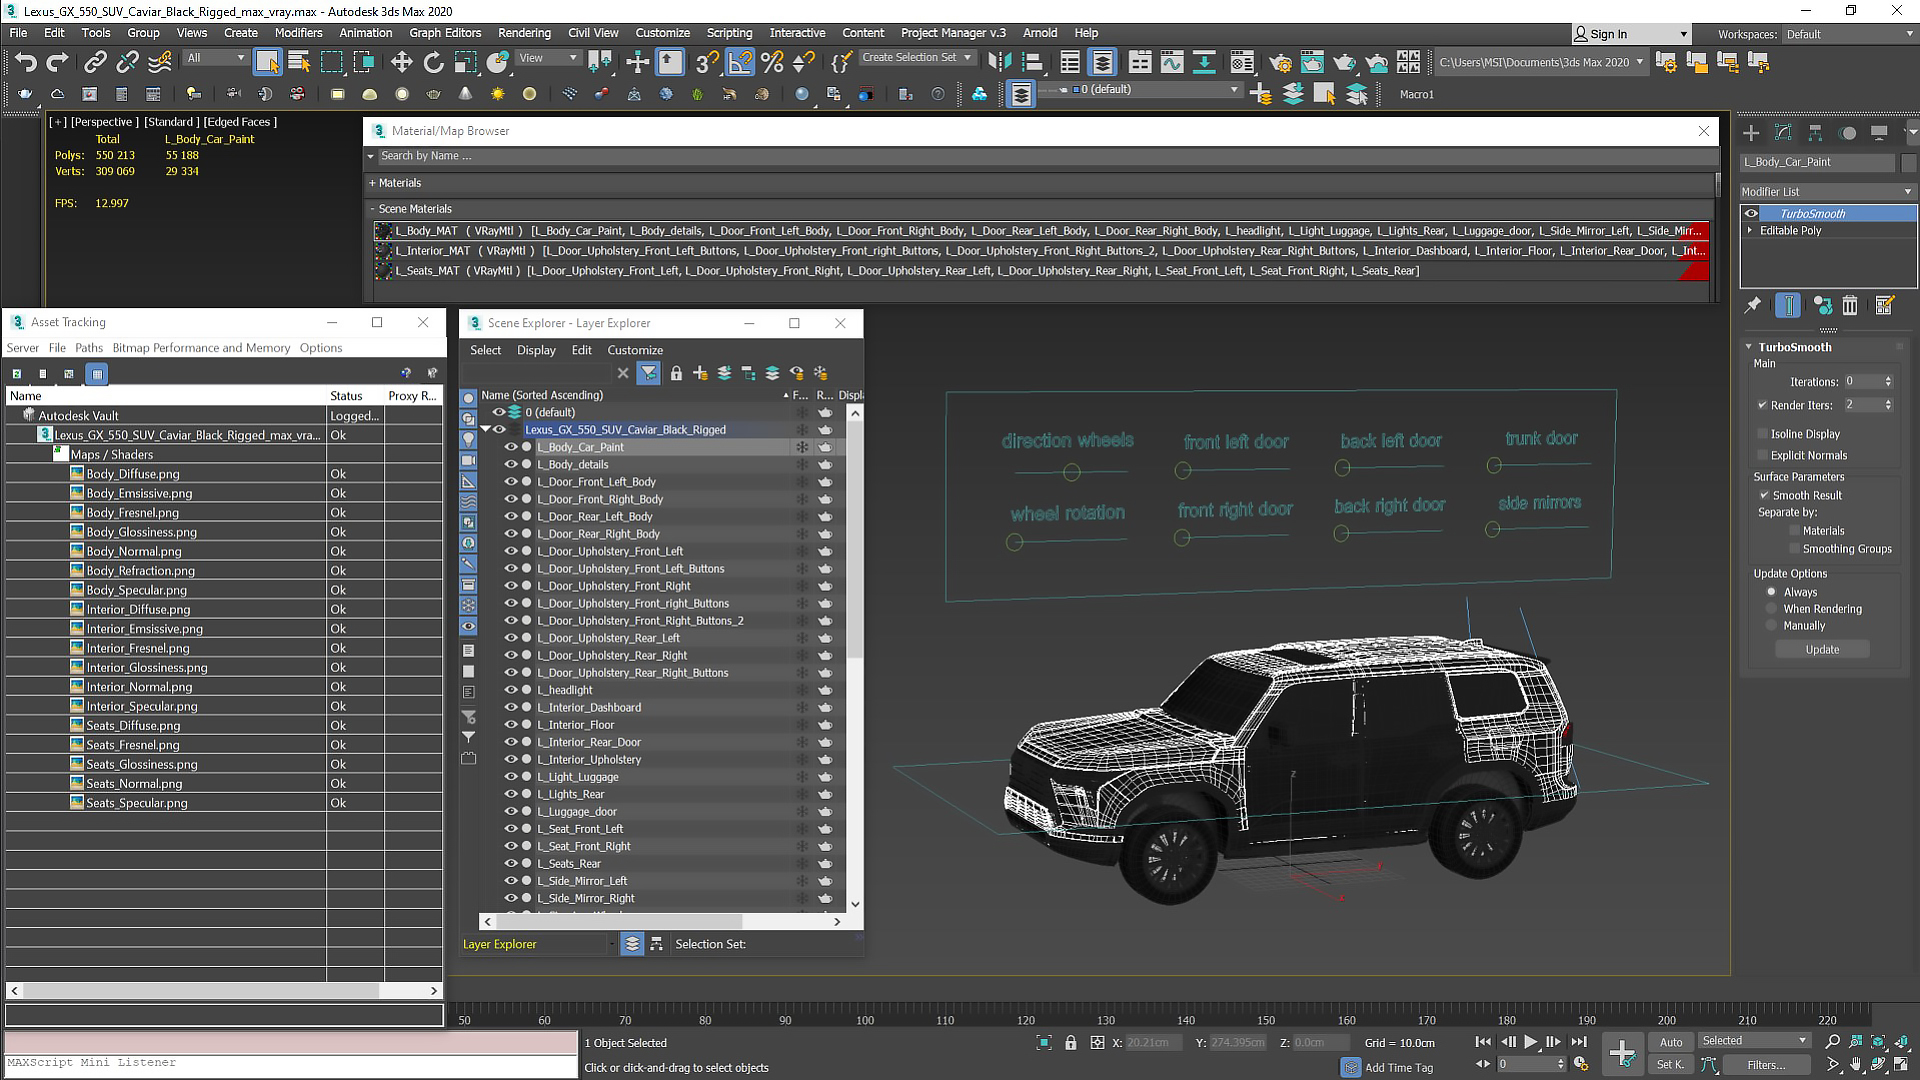Click the filter funnel icon in Scene Explorer

(649, 373)
